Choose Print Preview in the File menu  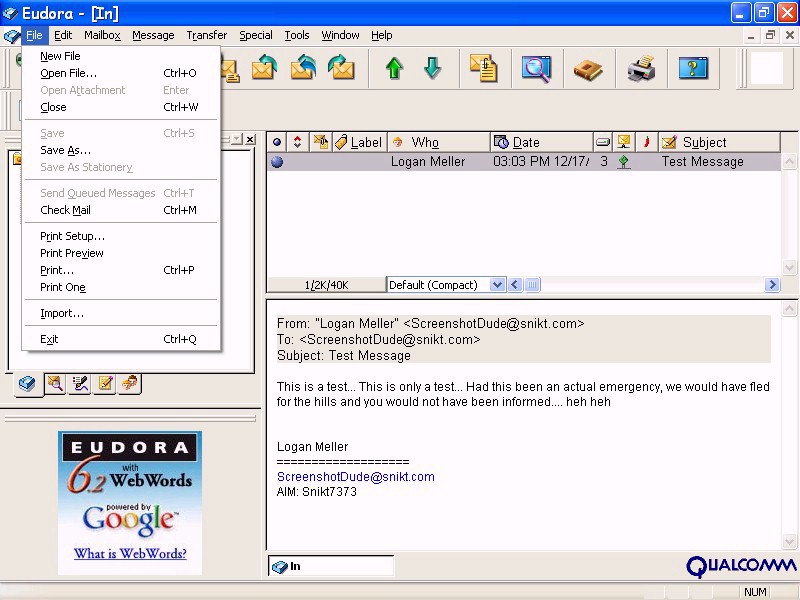point(121,253)
